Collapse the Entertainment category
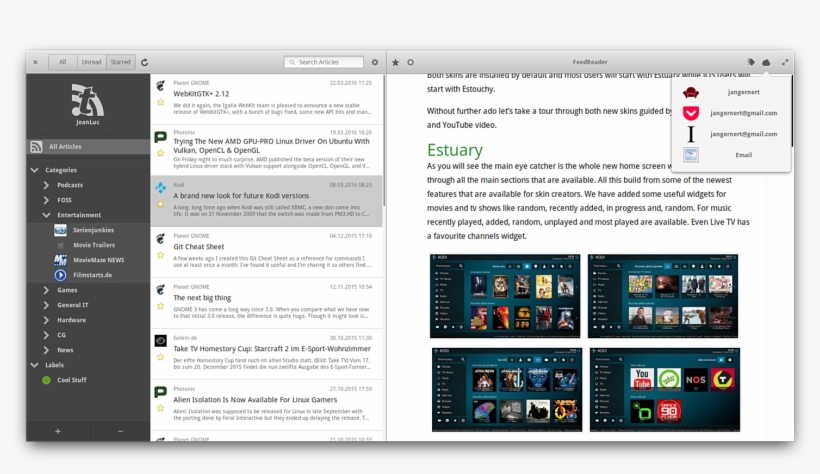Viewport: 820px width, 474px height. [46, 215]
